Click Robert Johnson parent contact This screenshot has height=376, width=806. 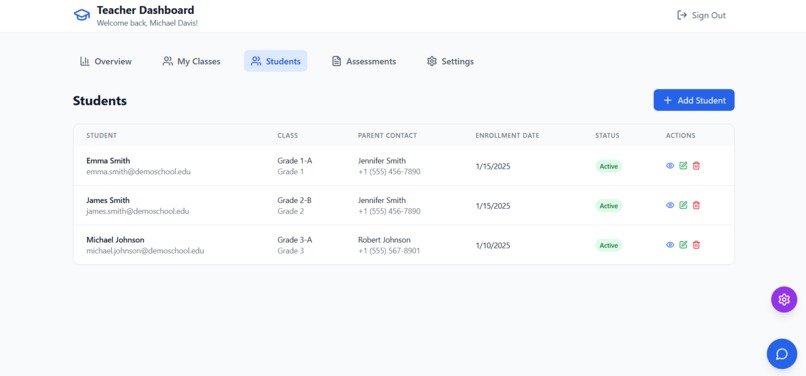pos(384,240)
